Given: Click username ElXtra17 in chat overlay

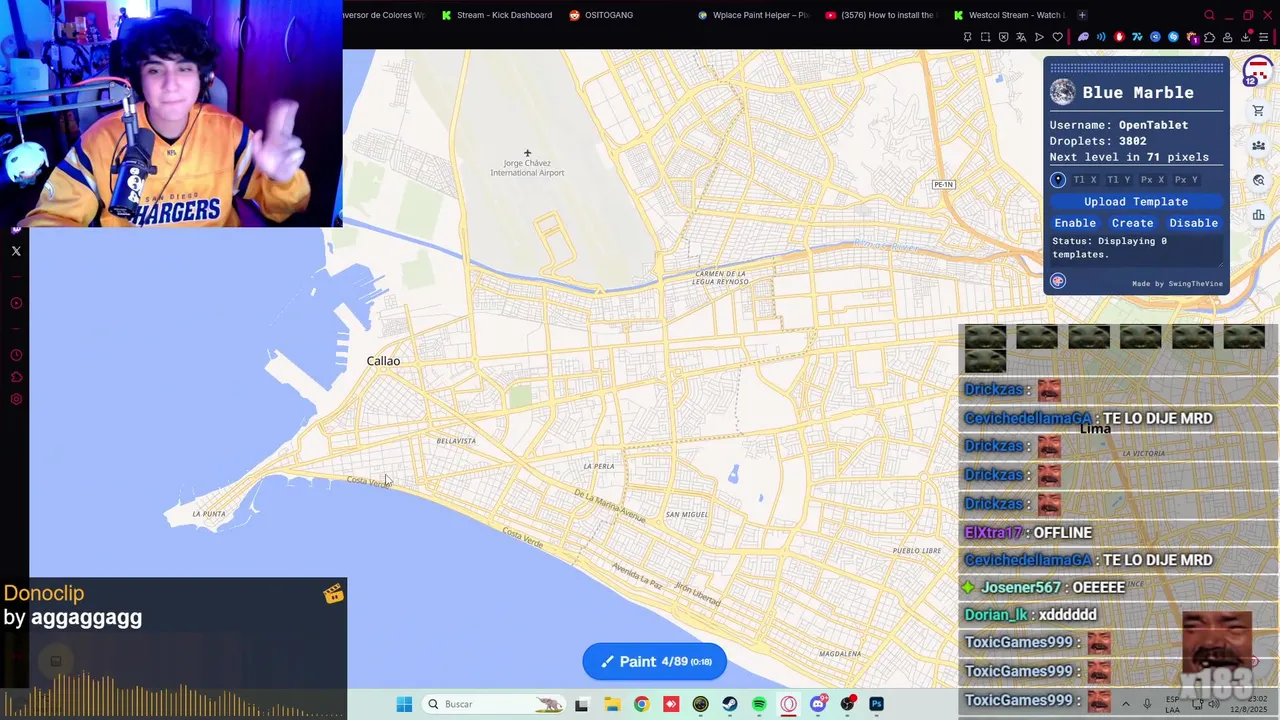Looking at the screenshot, I should [x=993, y=533].
